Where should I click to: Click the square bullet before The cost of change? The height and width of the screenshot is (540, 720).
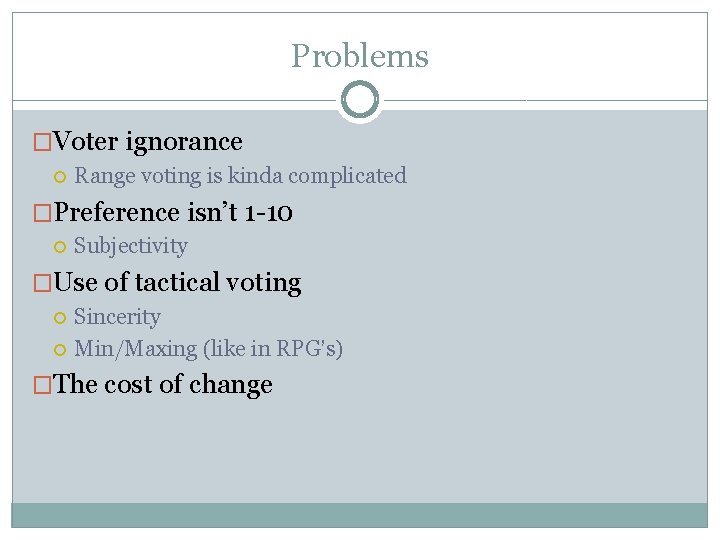43,386
